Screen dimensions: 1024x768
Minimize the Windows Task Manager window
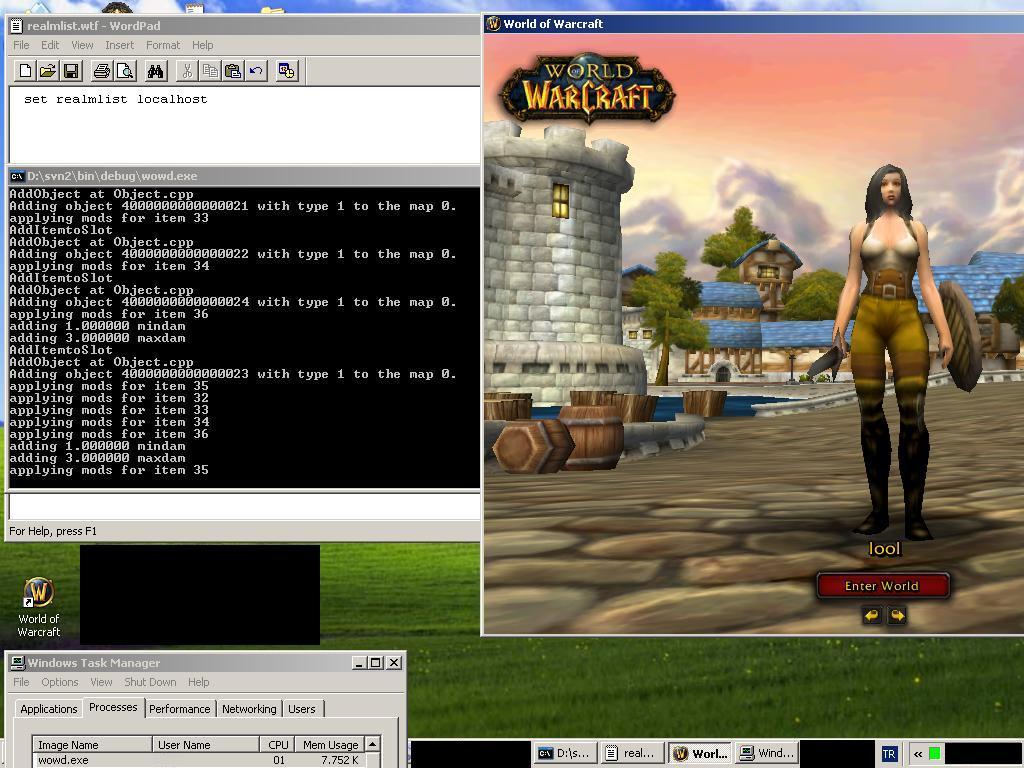coord(359,663)
